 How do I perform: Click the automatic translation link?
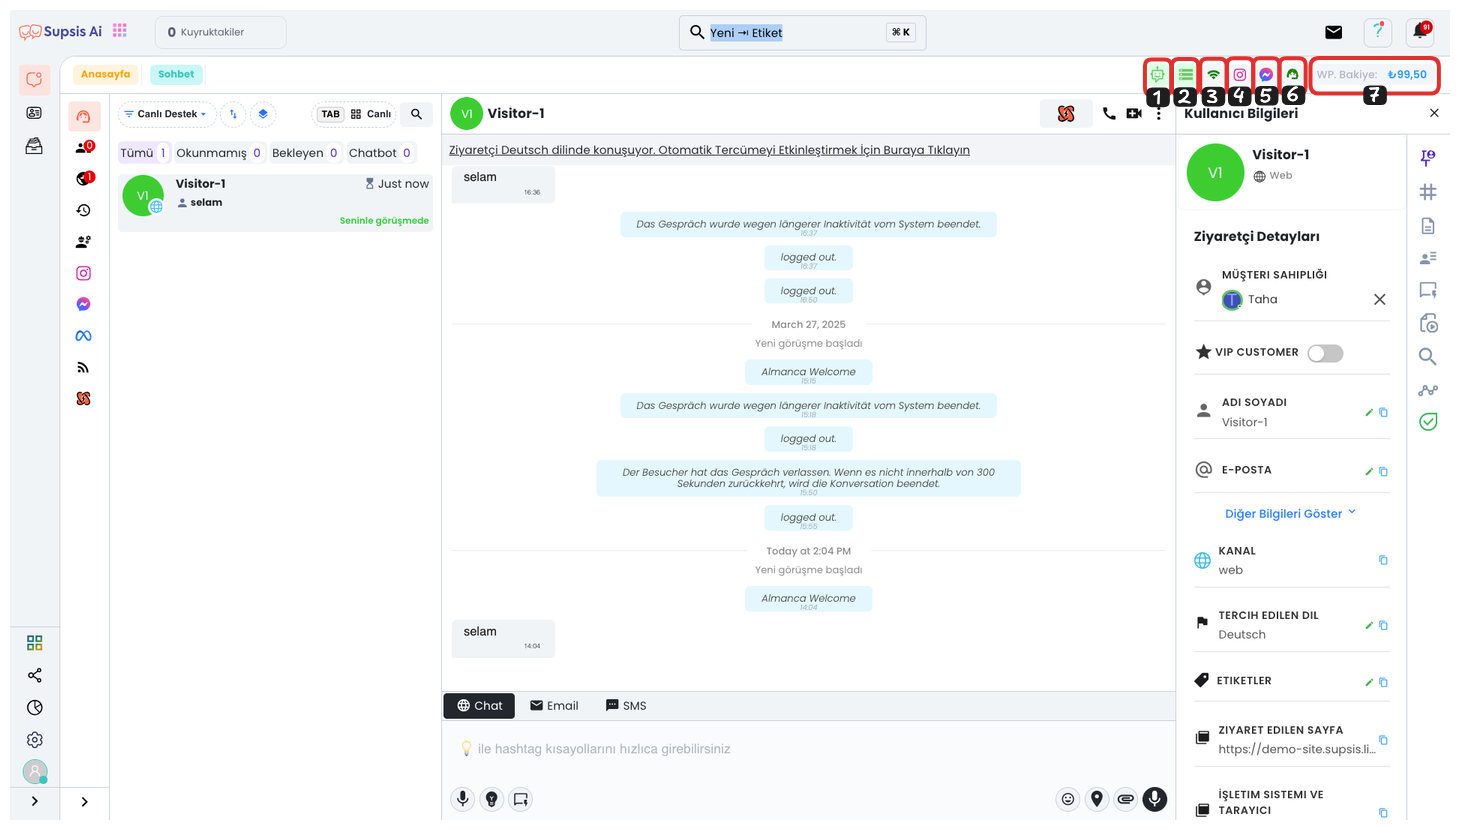[709, 150]
